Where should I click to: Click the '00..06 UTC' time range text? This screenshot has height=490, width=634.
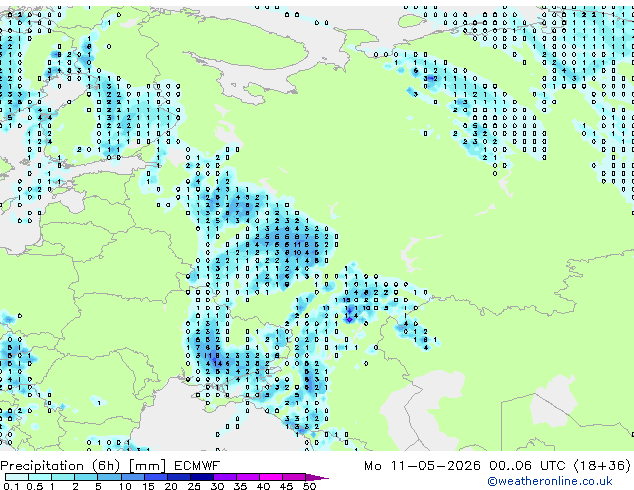pyautogui.click(x=527, y=466)
